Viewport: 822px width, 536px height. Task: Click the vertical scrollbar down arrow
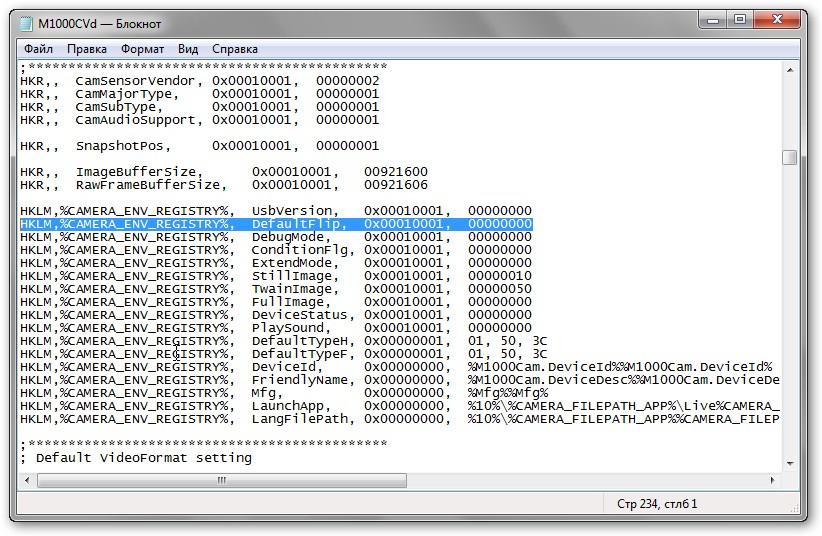click(789, 462)
